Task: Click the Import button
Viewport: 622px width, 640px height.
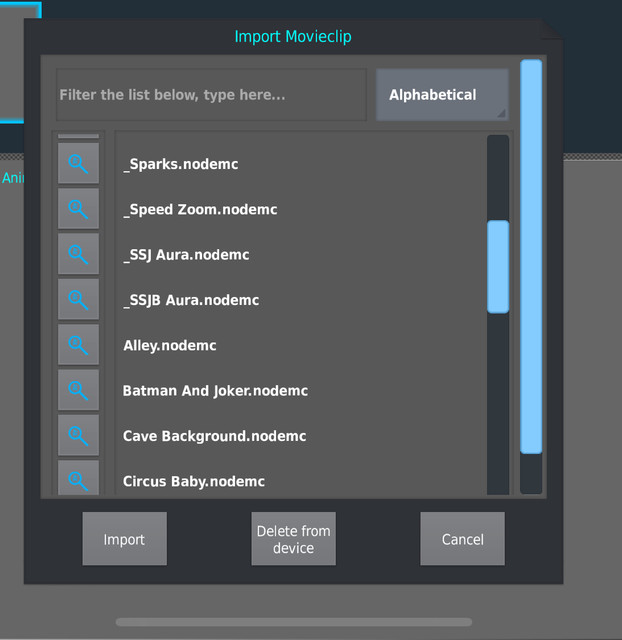Action: tap(124, 539)
